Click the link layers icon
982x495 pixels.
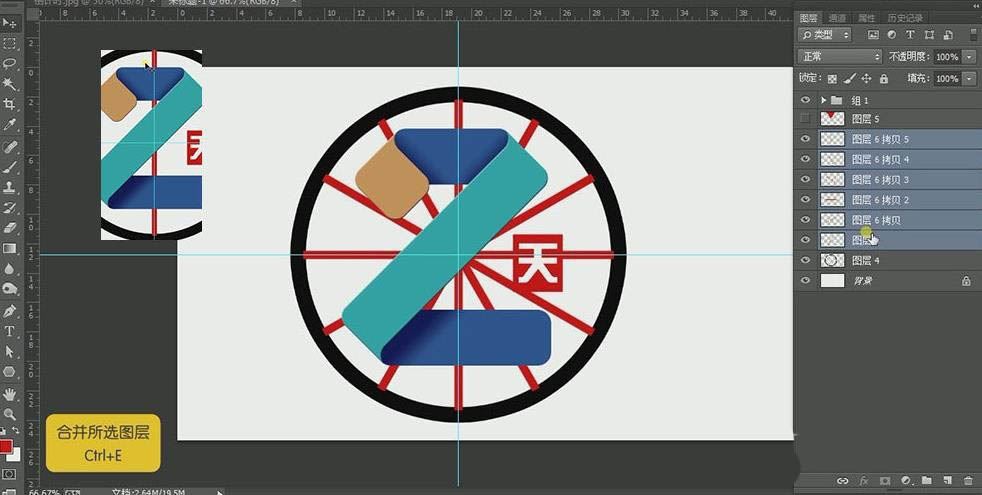(842, 481)
